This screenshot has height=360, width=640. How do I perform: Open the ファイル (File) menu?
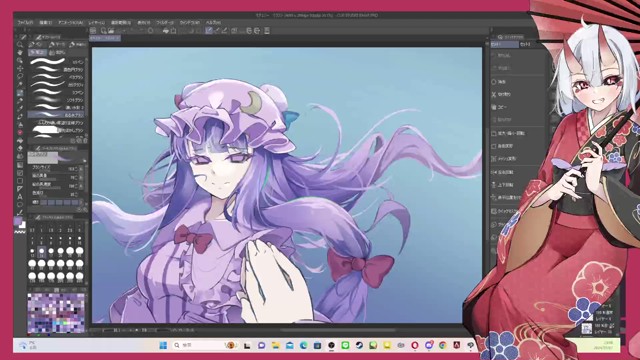[25, 22]
